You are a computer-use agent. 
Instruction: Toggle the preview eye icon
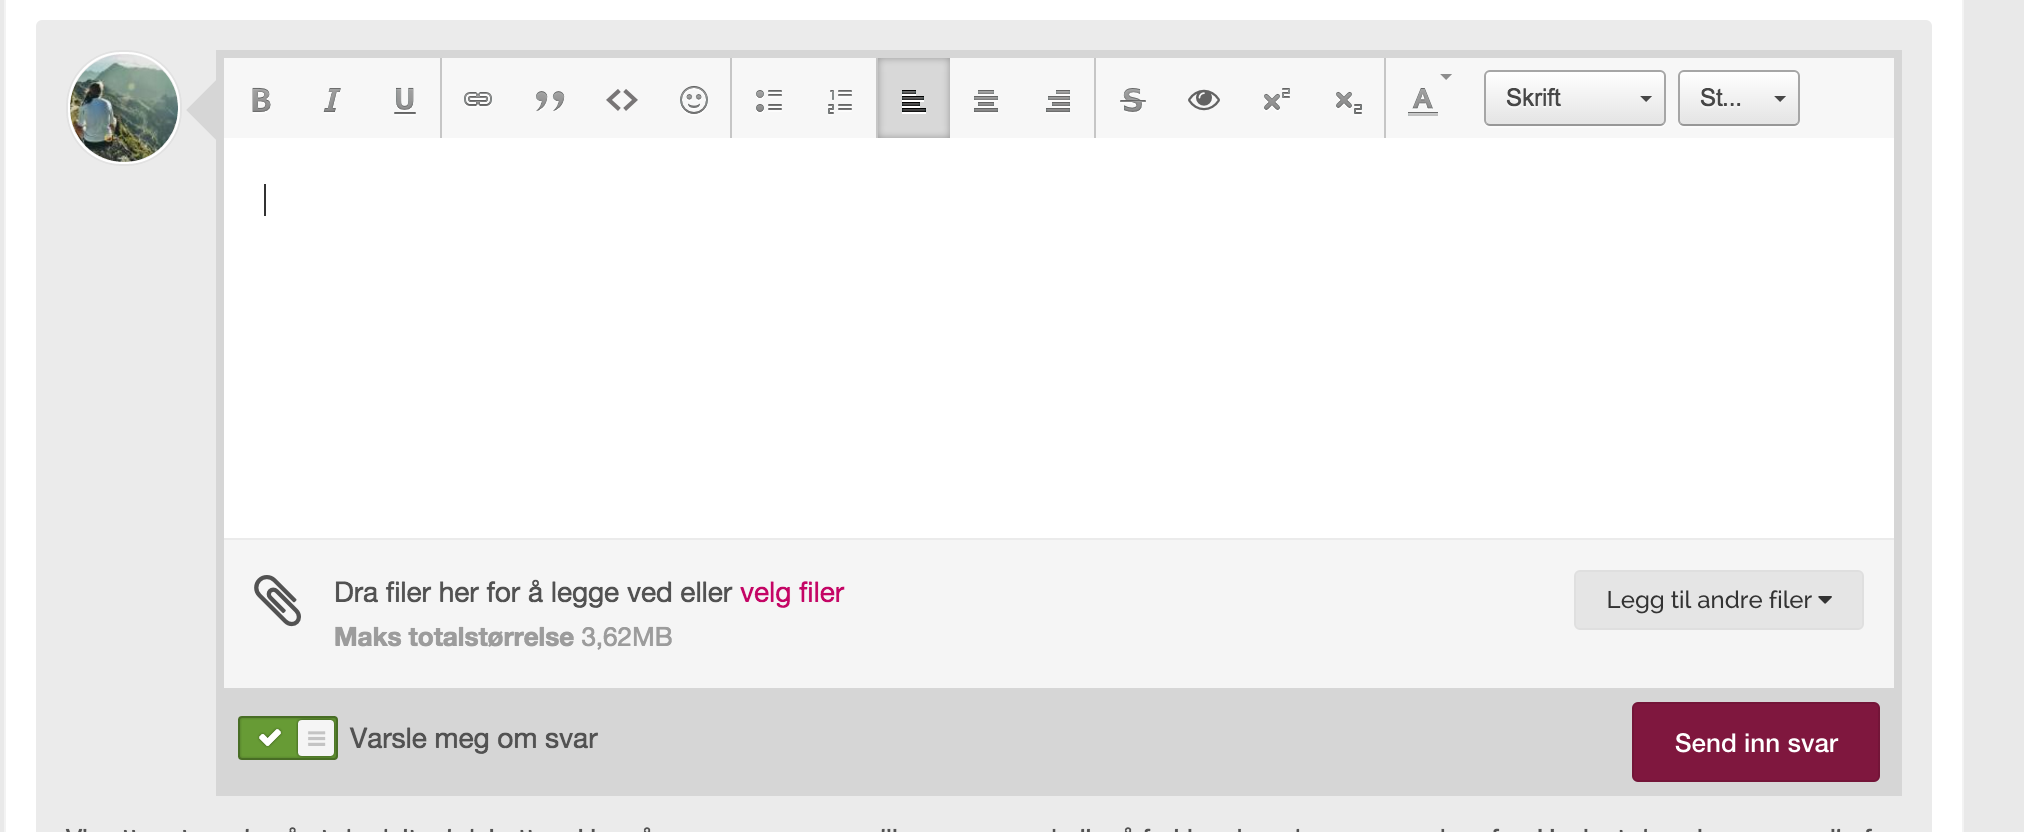[1203, 100]
